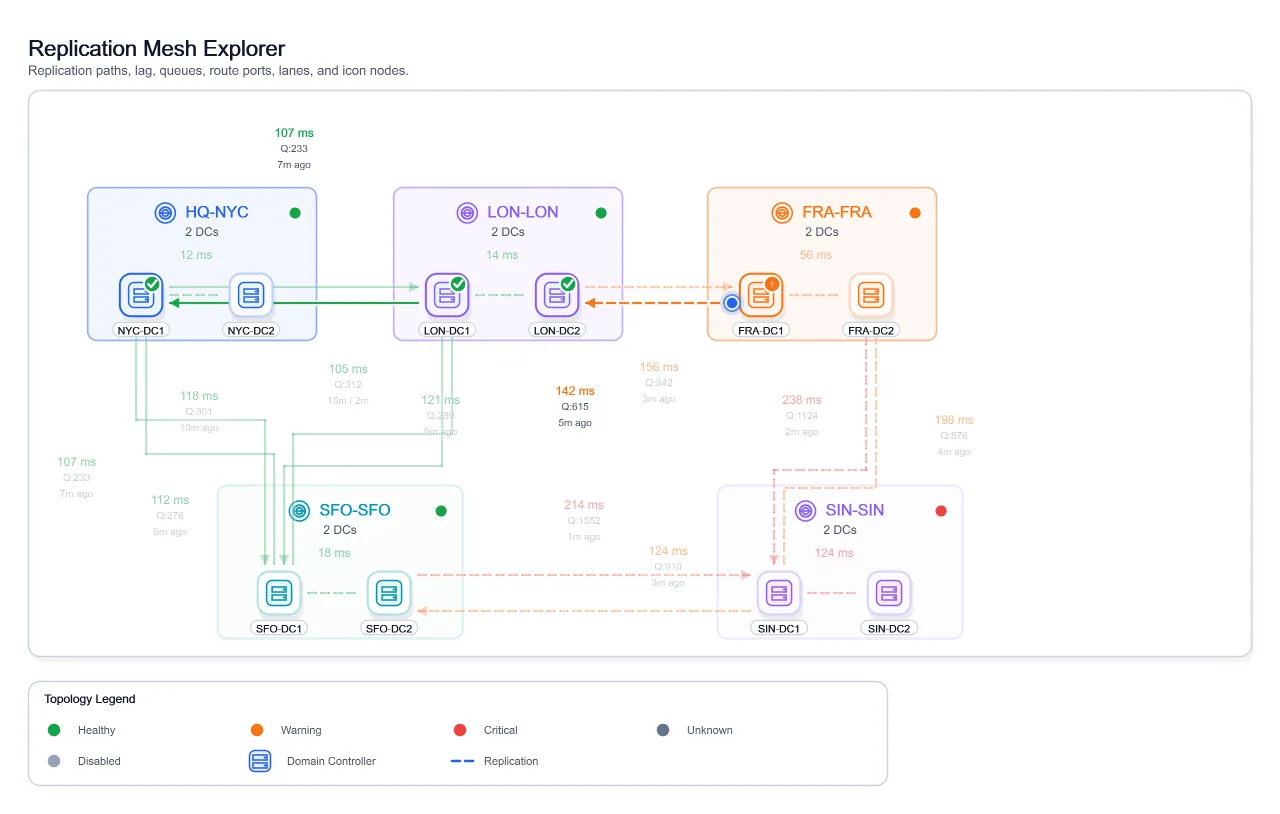Click the SIN-SIN red critical status dot
Image resolution: width=1280 pixels, height=814 pixels.
pos(941,511)
